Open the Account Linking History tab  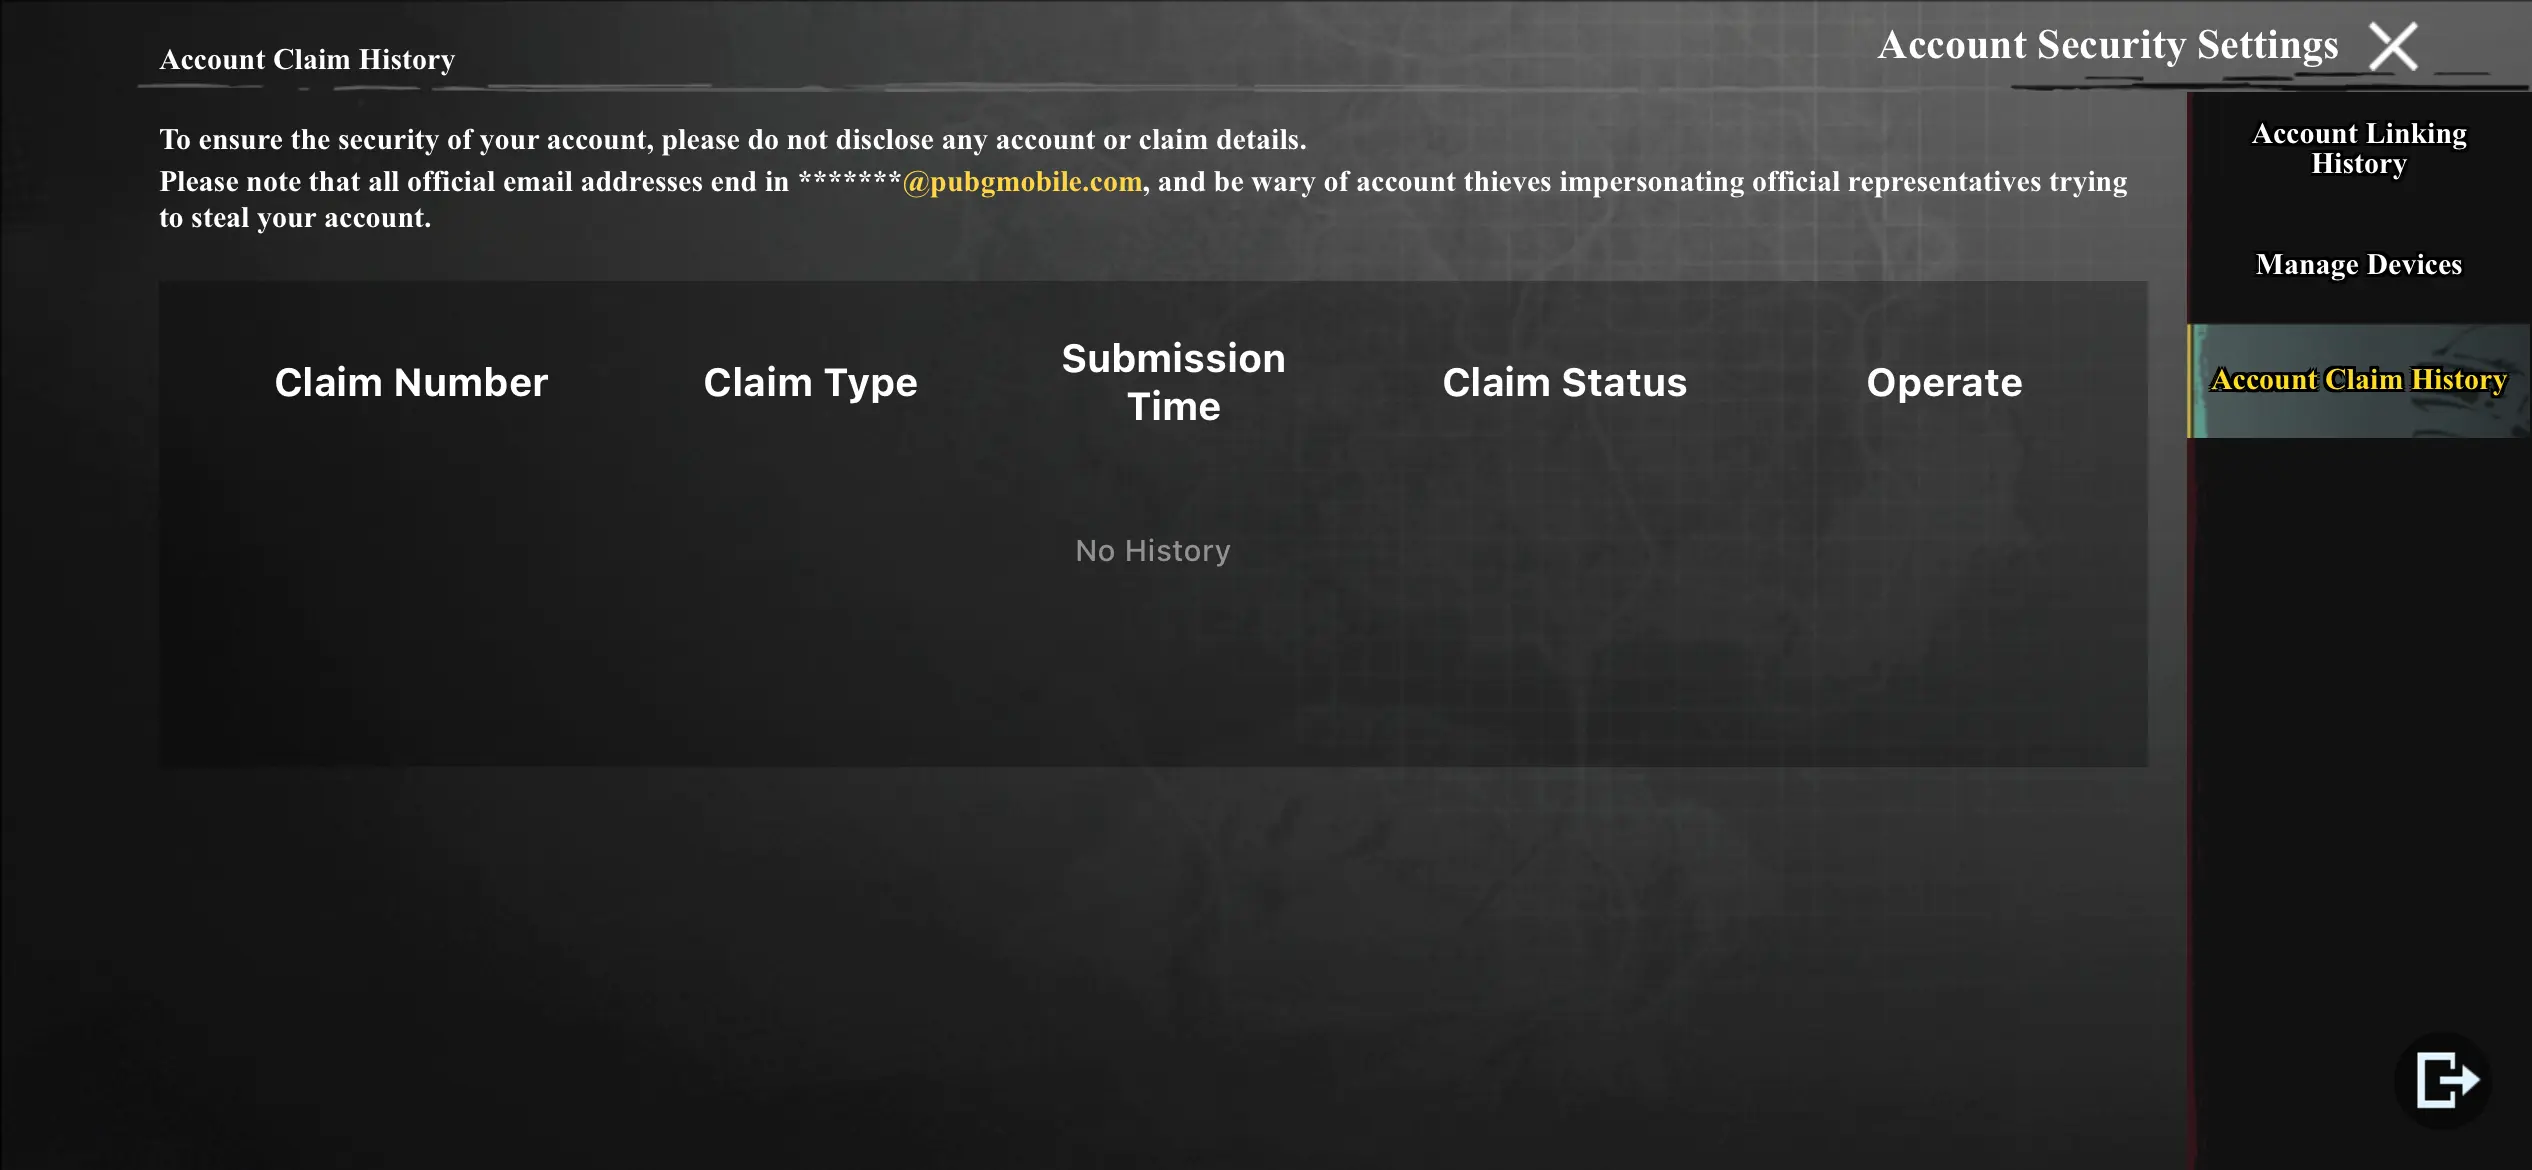2358,148
